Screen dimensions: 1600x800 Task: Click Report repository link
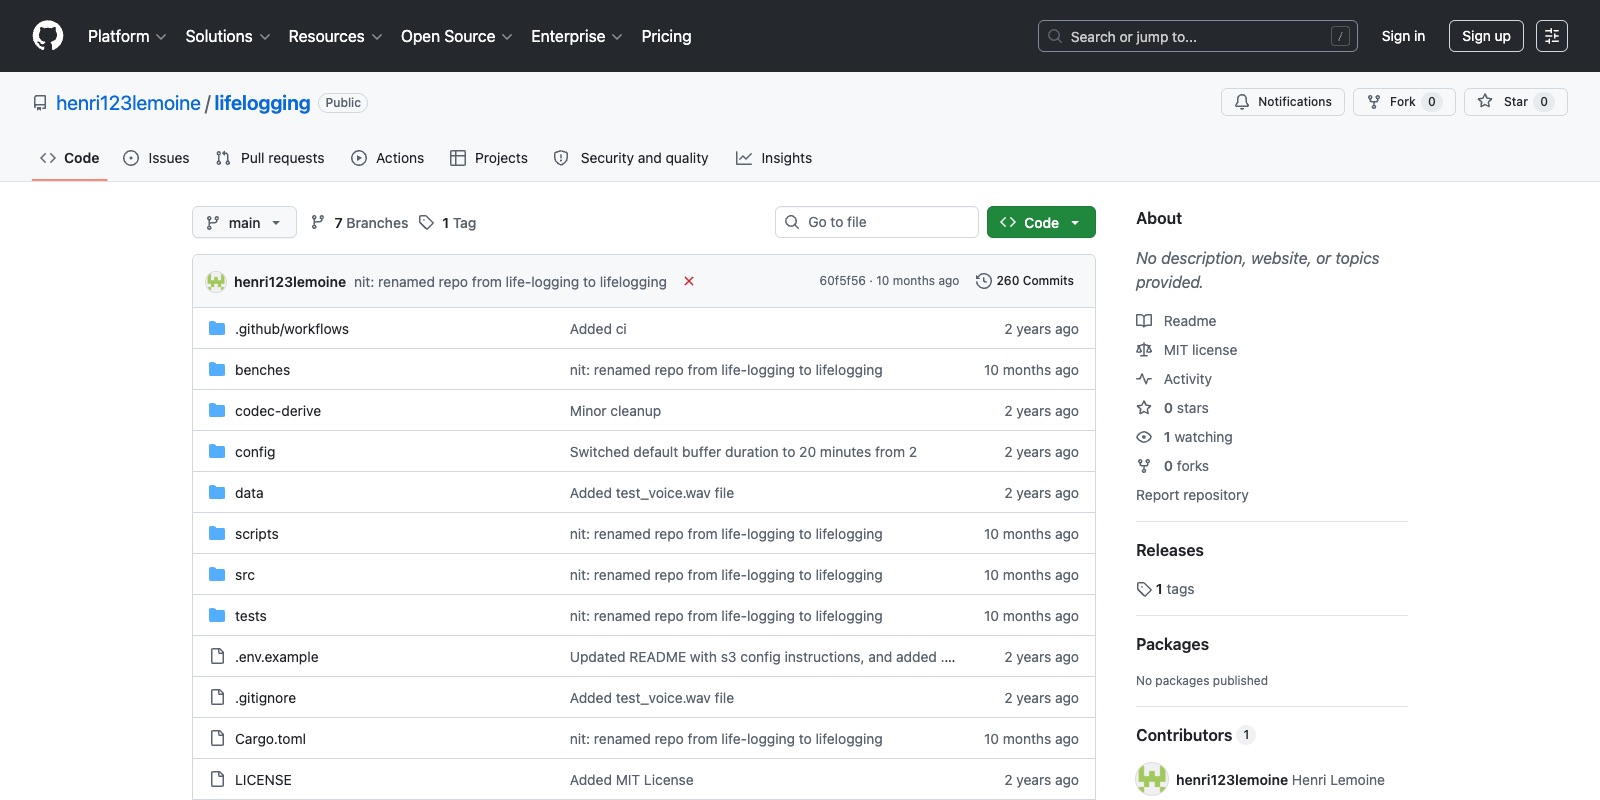click(x=1192, y=495)
